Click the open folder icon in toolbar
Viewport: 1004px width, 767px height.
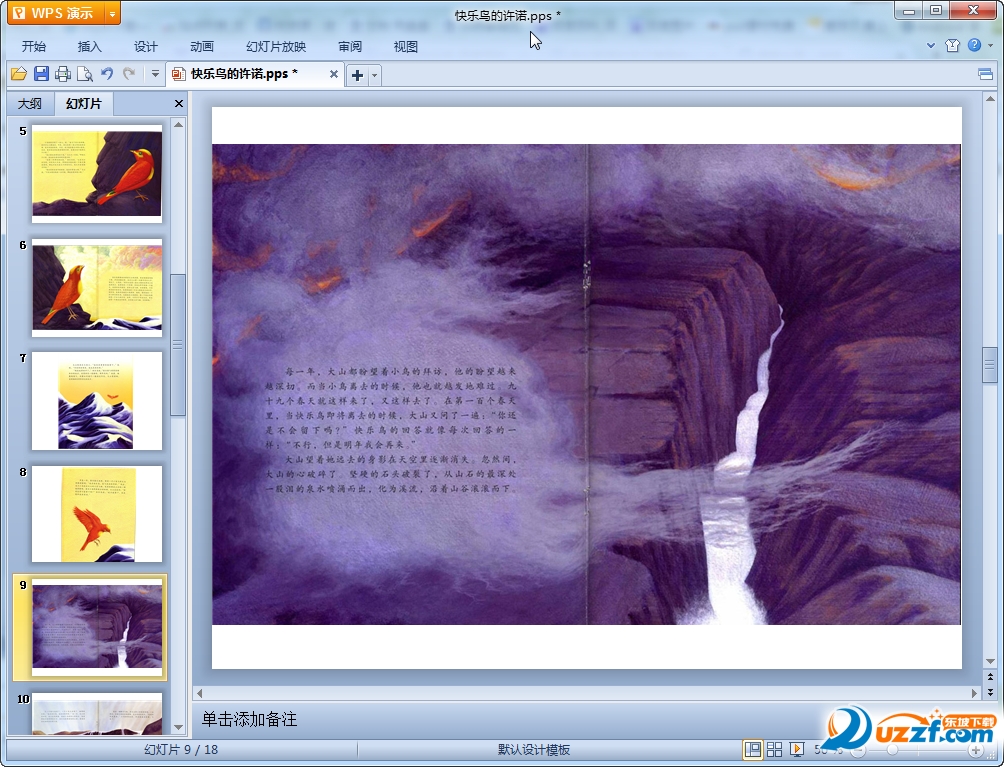coord(19,74)
